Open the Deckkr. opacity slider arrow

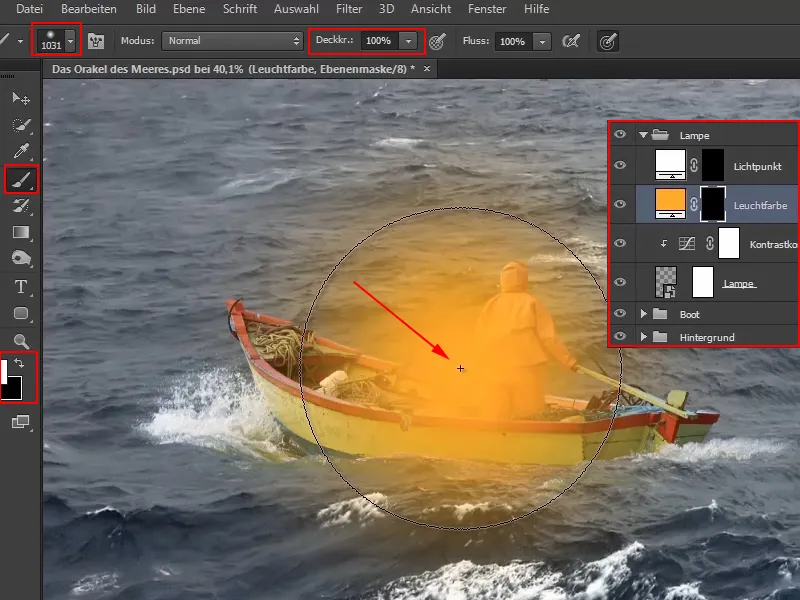click(x=408, y=41)
